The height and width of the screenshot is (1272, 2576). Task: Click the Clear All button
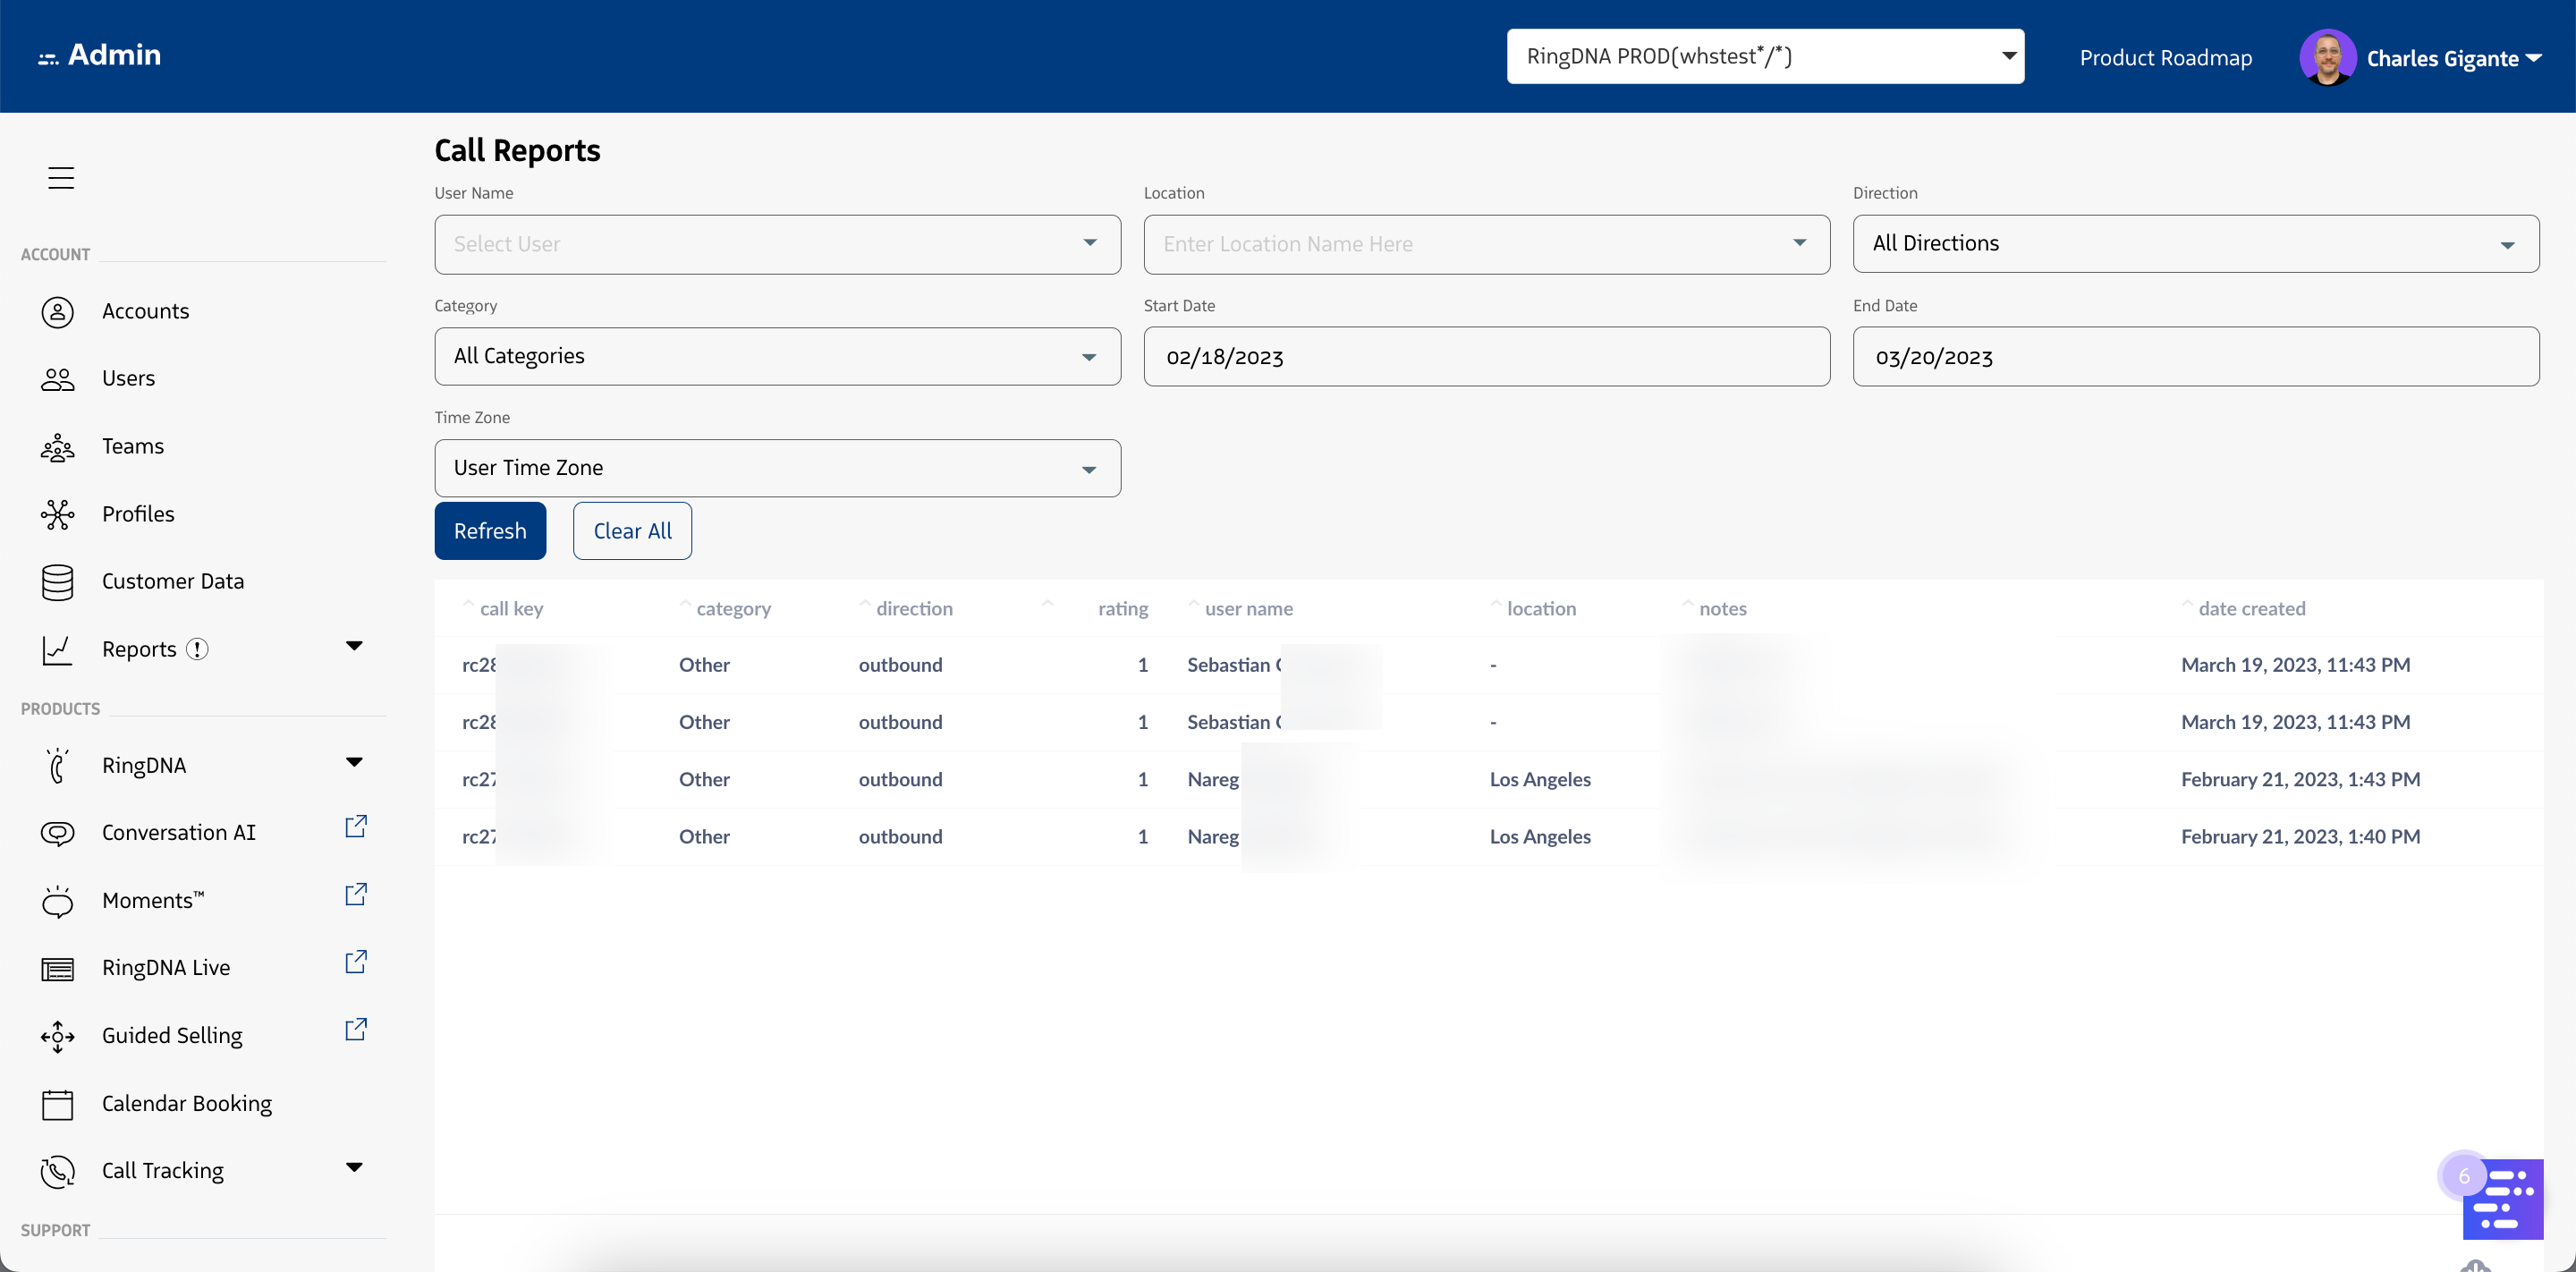coord(632,531)
